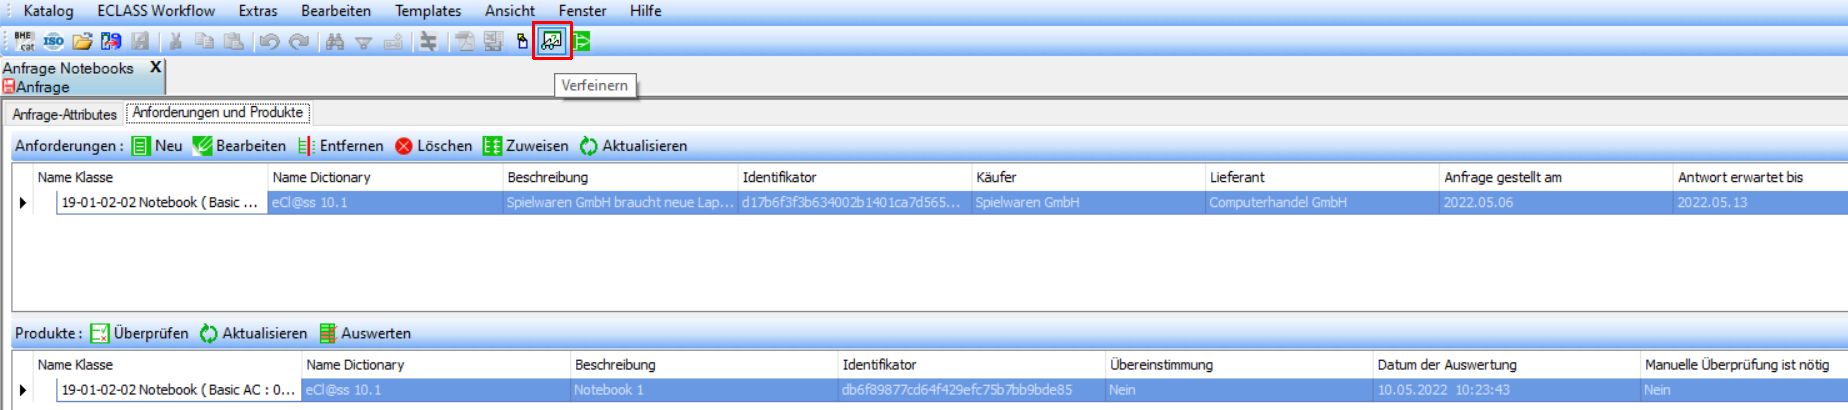Click the Verfeinern (refine) toolbar icon
Screen dimensions: 1848x410
coord(551,41)
